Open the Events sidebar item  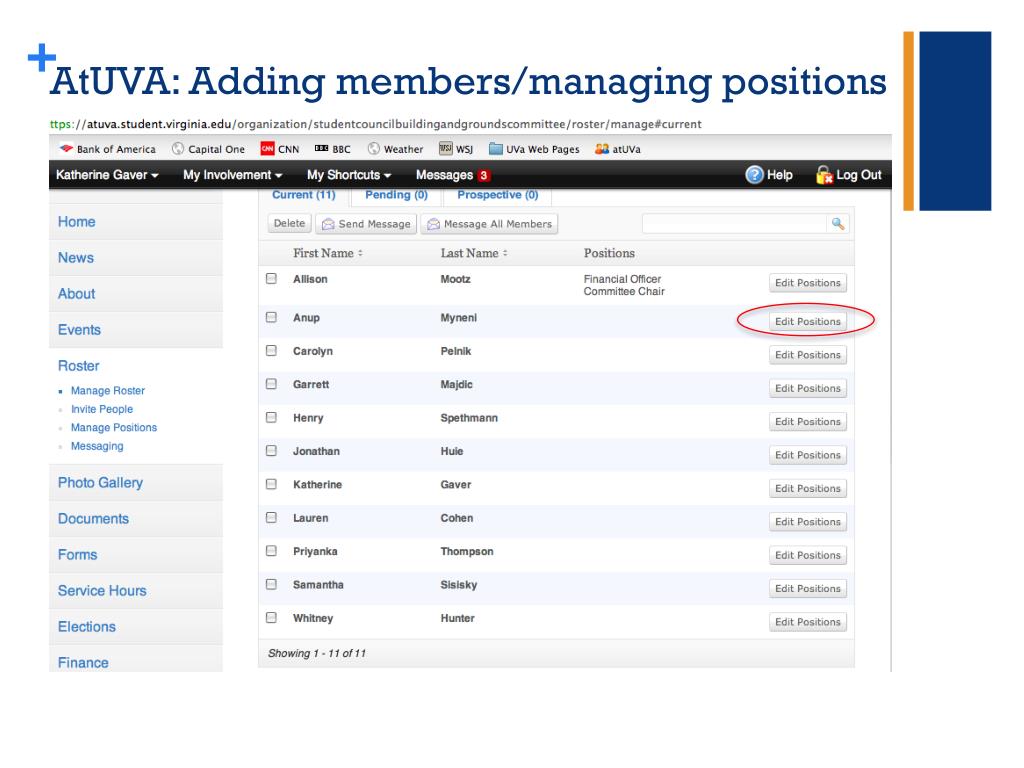pos(136,329)
